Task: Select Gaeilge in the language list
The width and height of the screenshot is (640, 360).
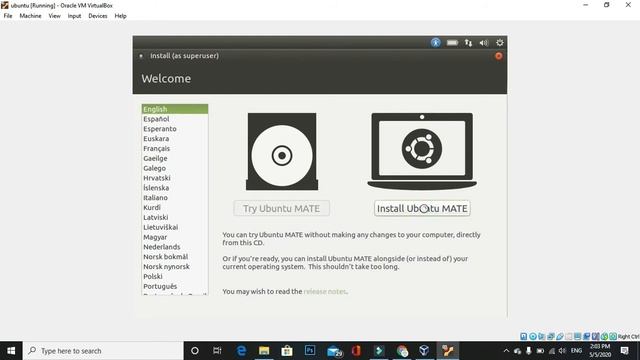Action: (175, 158)
